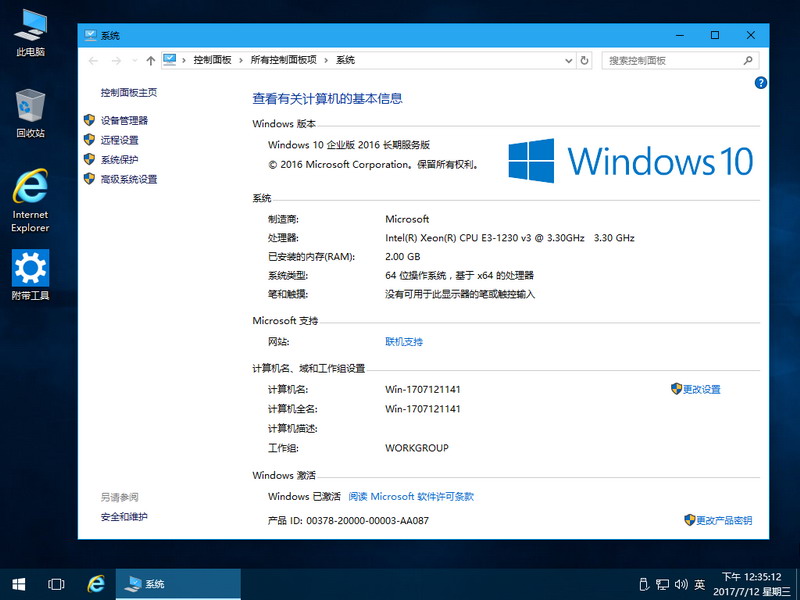
Task: Click the Windows Start button
Action: (19, 584)
